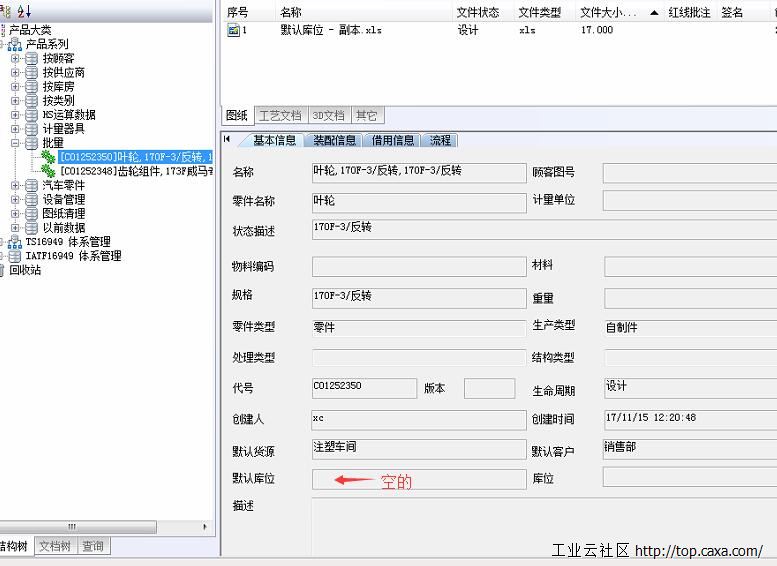Expand the 设备管理 tree node

tap(15, 200)
